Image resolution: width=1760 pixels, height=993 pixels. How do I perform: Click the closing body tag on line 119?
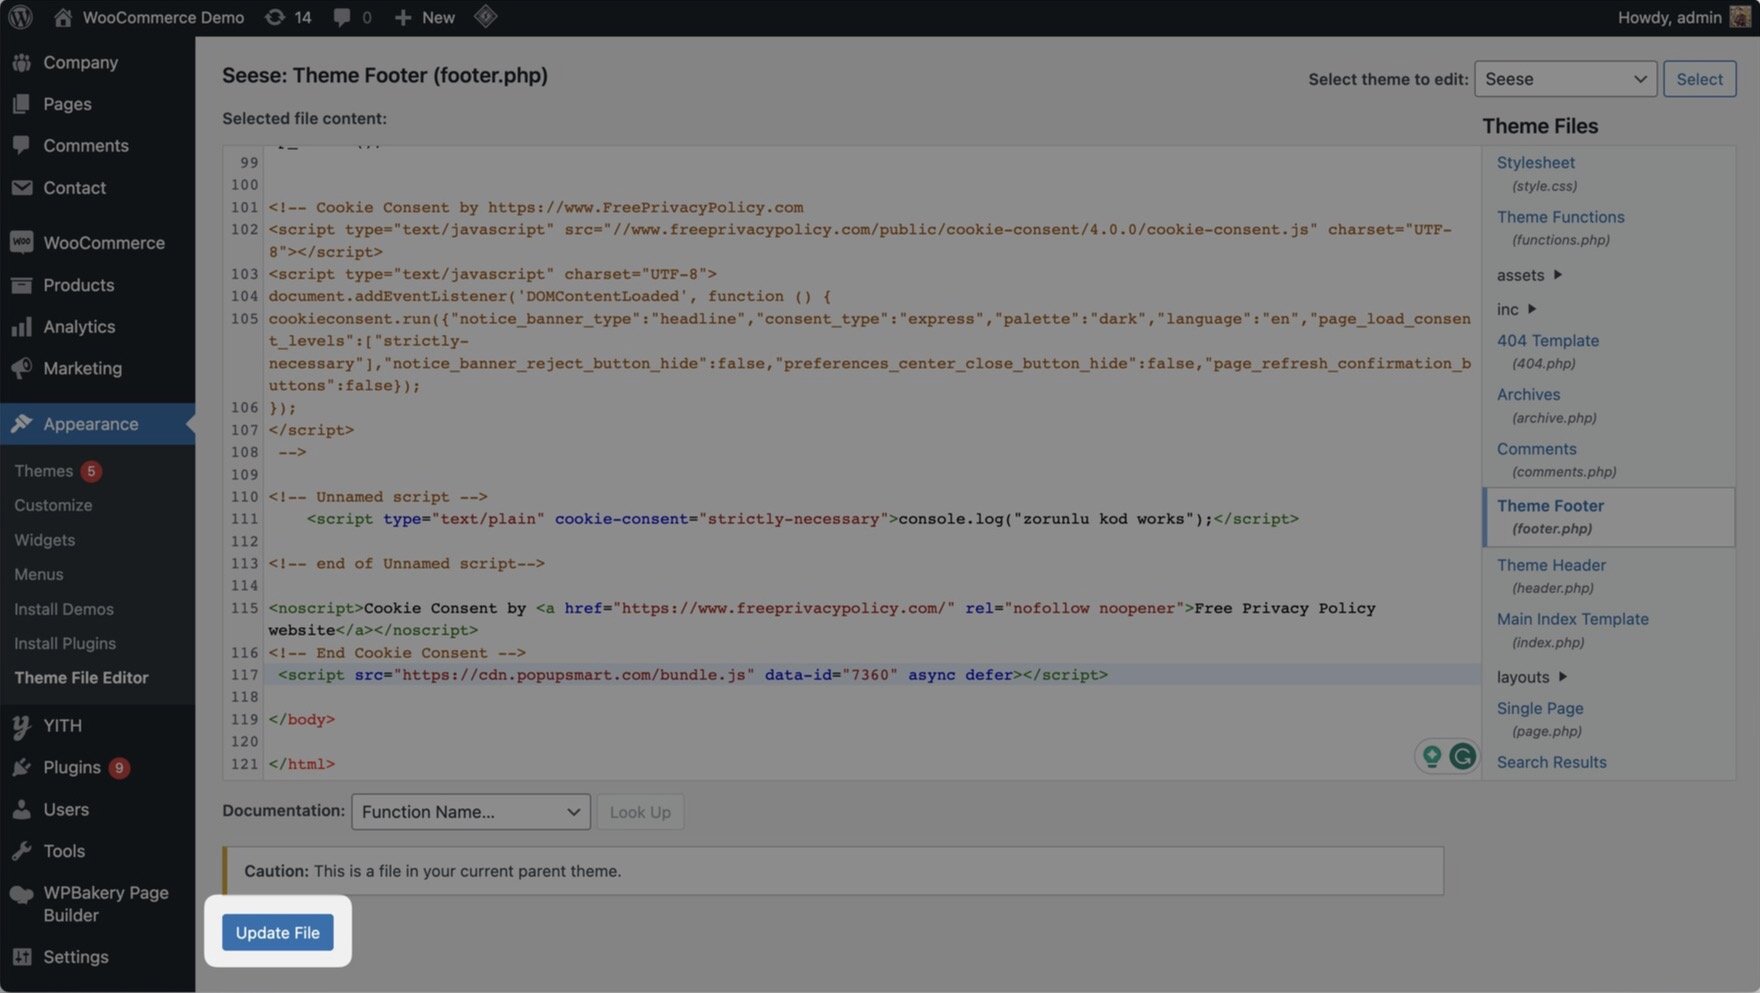(301, 719)
